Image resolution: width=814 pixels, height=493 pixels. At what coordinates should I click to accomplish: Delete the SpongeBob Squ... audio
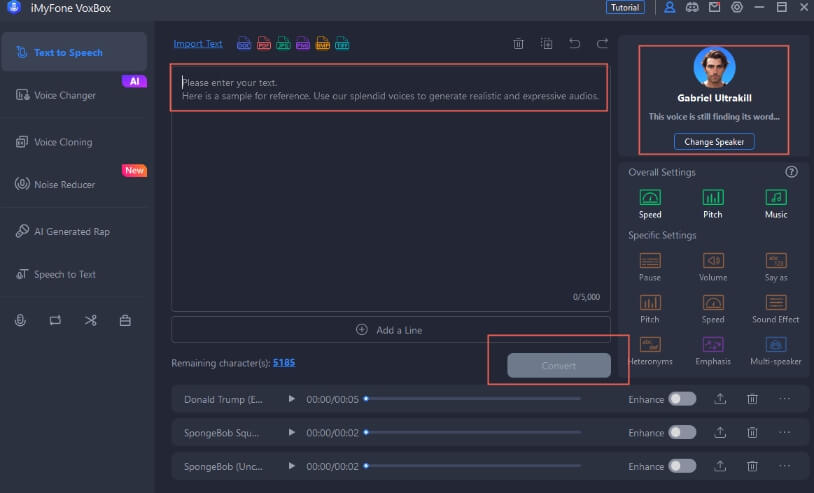752,432
